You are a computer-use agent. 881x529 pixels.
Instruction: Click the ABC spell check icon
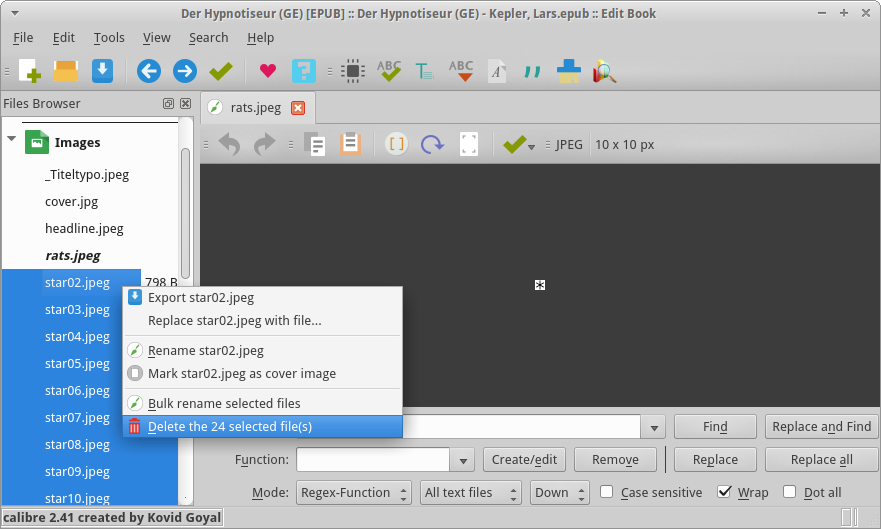[389, 71]
